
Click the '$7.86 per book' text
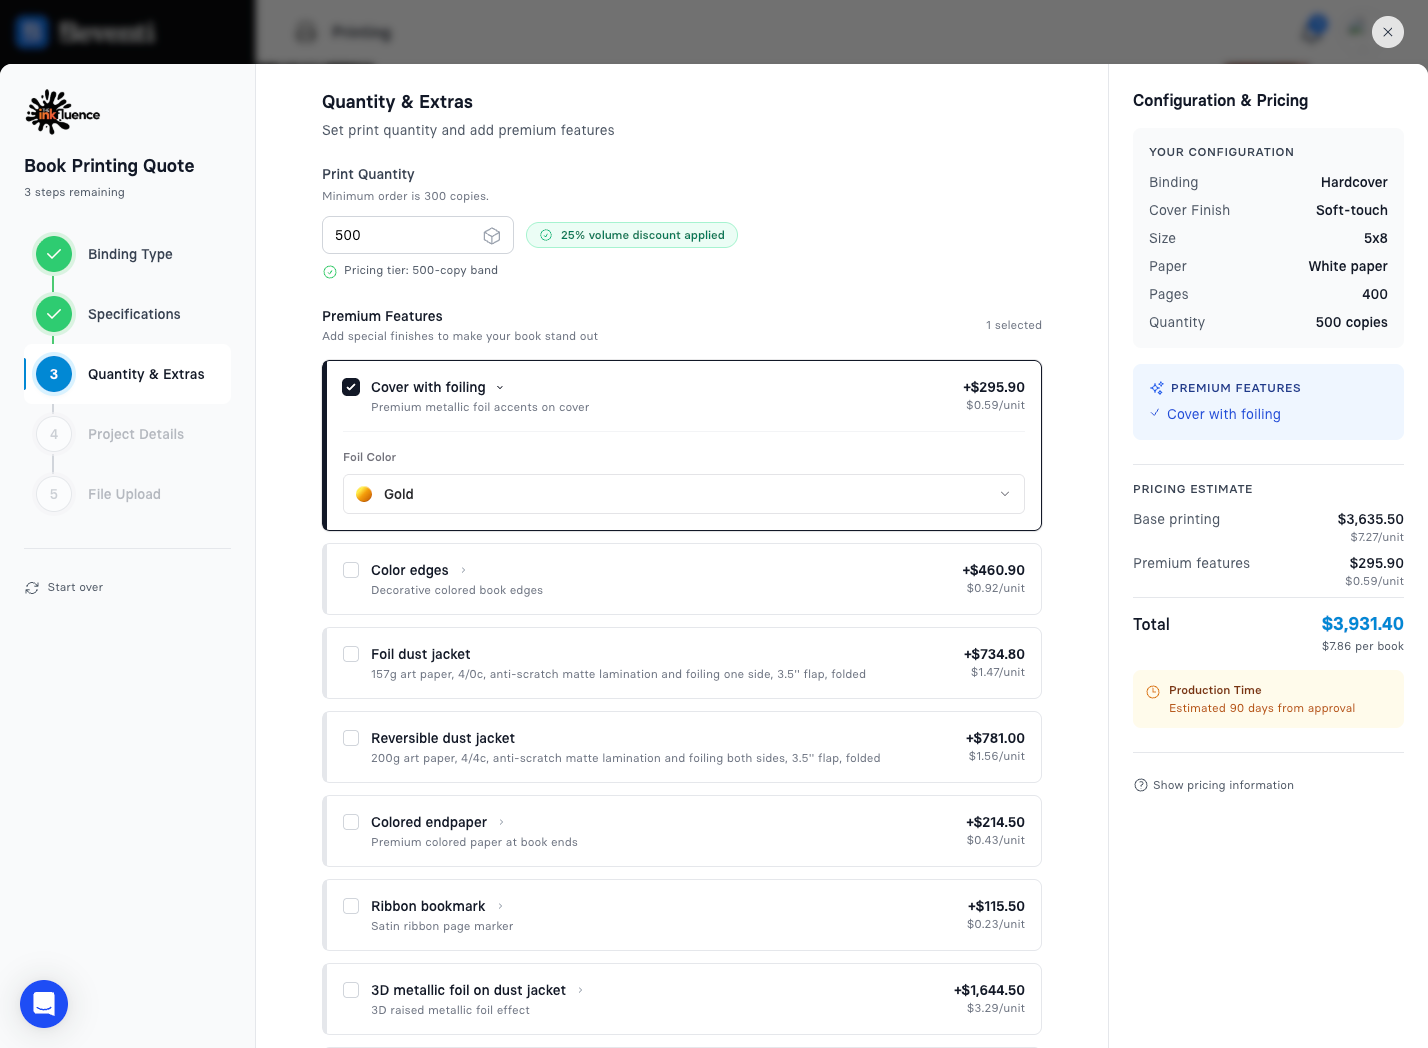click(x=1363, y=646)
